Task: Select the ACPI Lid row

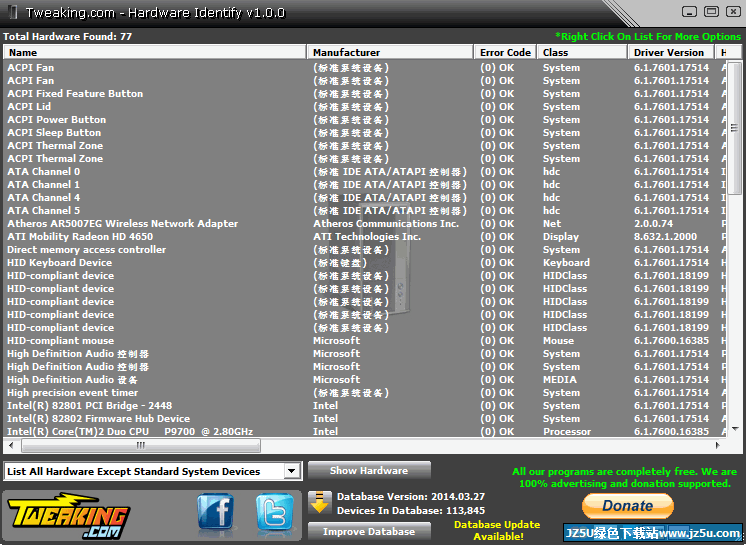Action: pyautogui.click(x=365, y=107)
